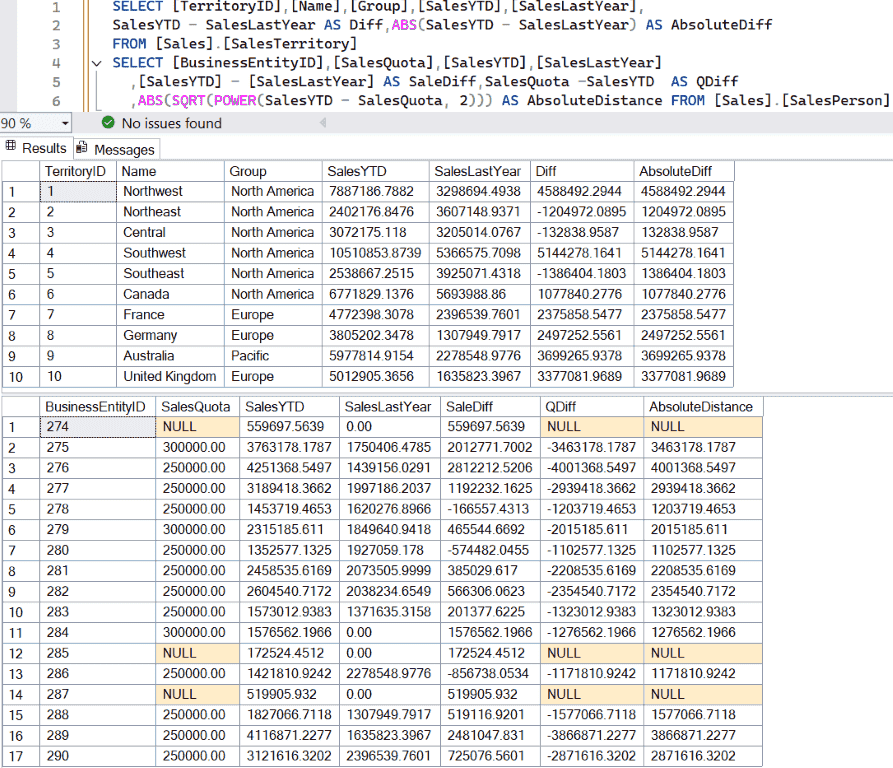Click the zoom box dropdown arrow
The height and width of the screenshot is (768, 893).
coord(62,122)
